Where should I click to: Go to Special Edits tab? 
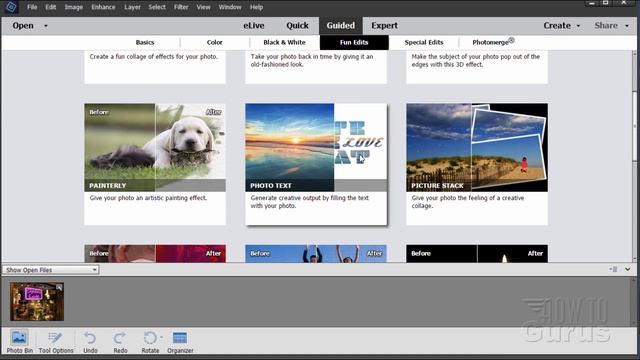(x=424, y=42)
